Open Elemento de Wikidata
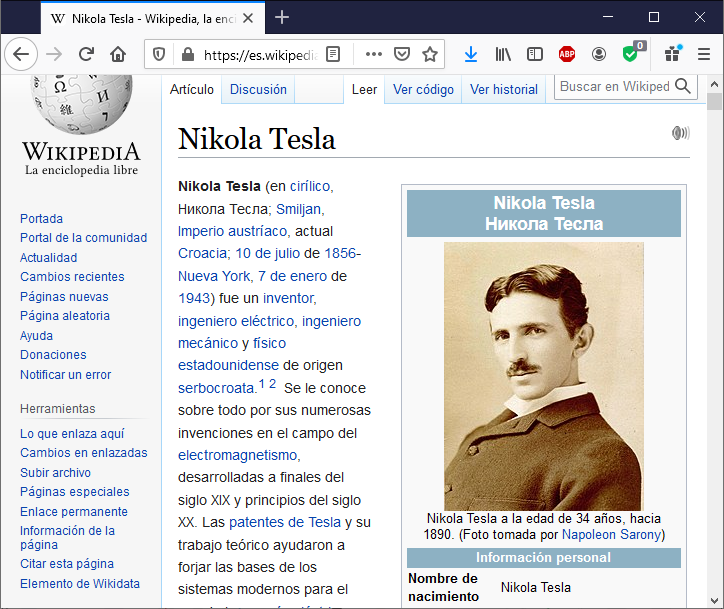This screenshot has height=609, width=724. pos(79,584)
